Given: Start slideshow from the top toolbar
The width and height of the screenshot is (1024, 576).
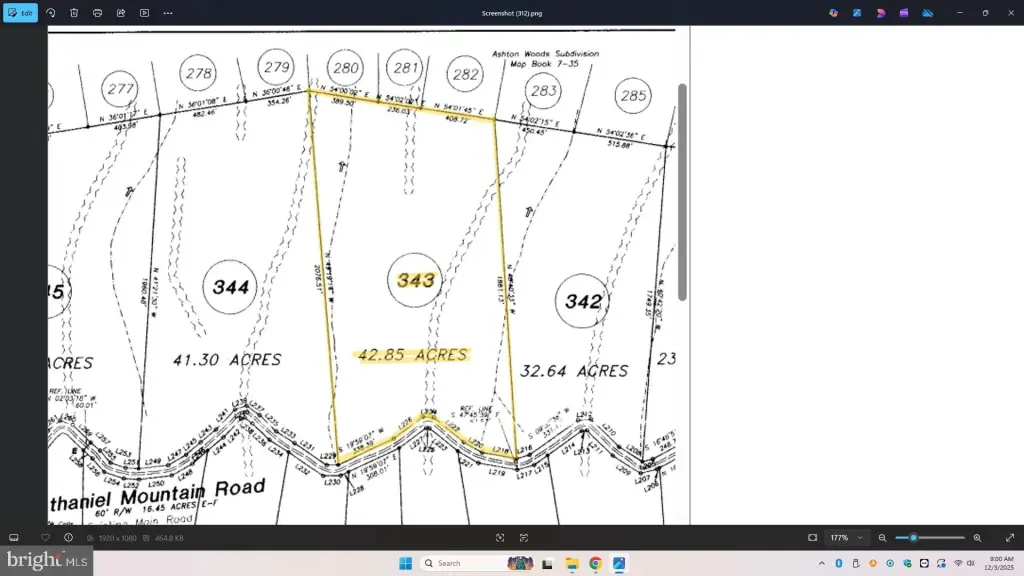Looking at the screenshot, I should tap(144, 13).
